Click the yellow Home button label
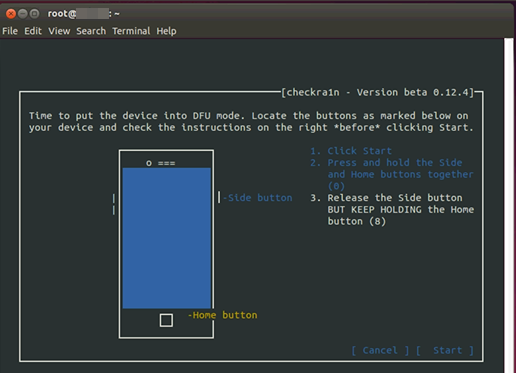Image resolution: width=516 pixels, height=373 pixels. pyautogui.click(x=222, y=315)
